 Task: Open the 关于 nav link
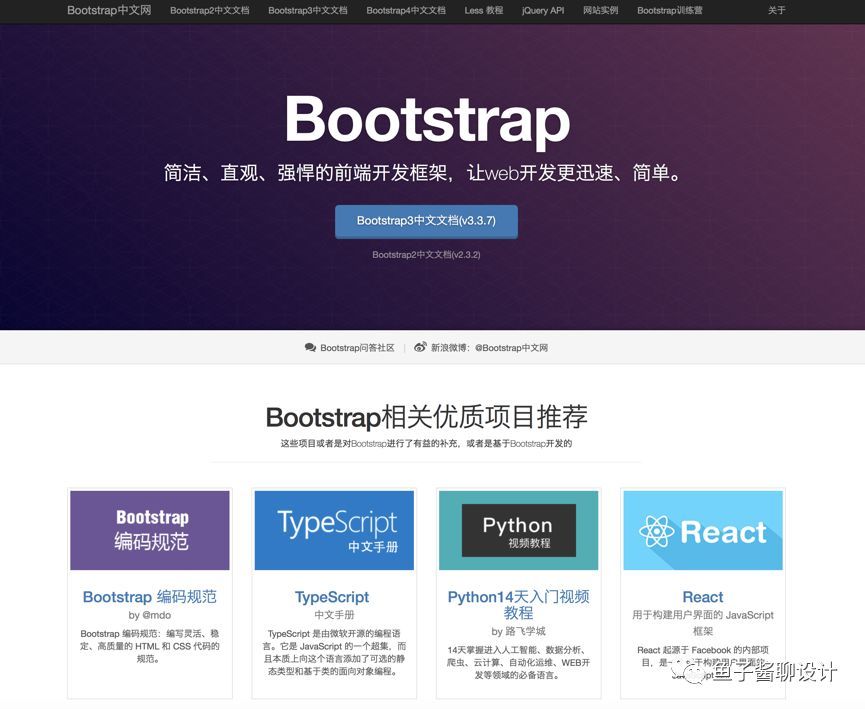[777, 10]
